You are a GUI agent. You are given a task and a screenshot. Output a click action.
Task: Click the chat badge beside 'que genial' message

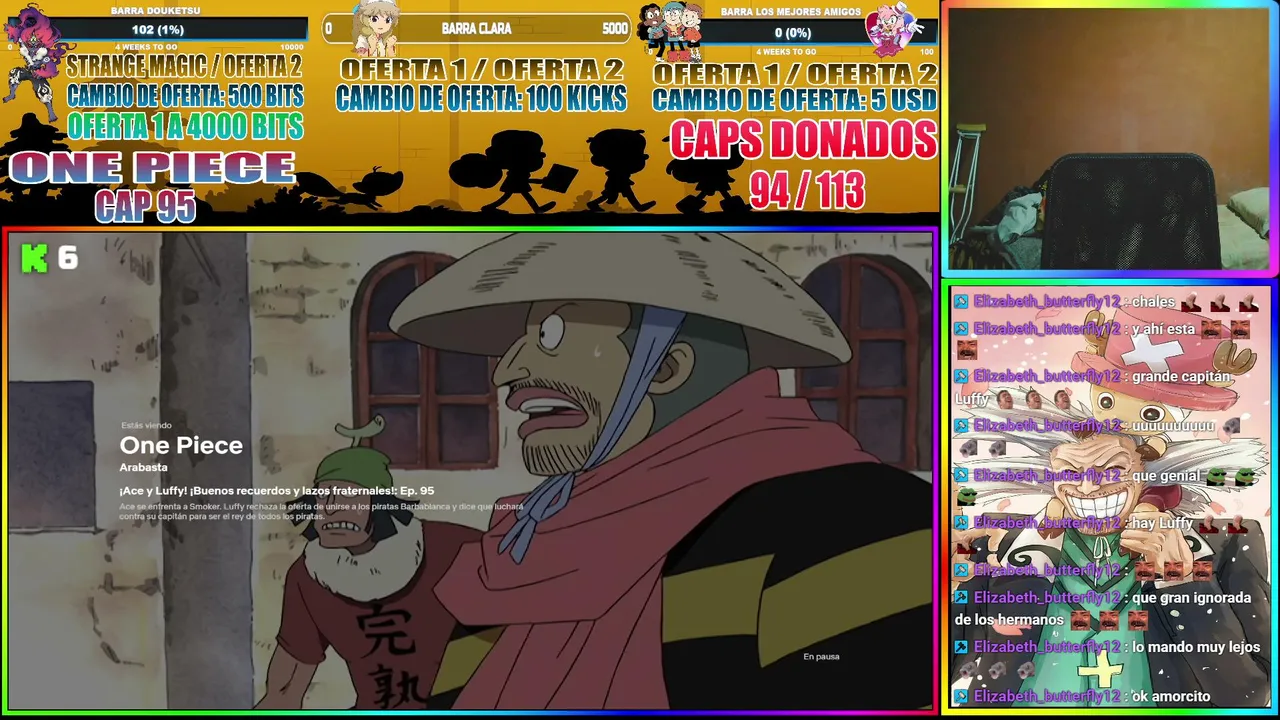click(961, 476)
